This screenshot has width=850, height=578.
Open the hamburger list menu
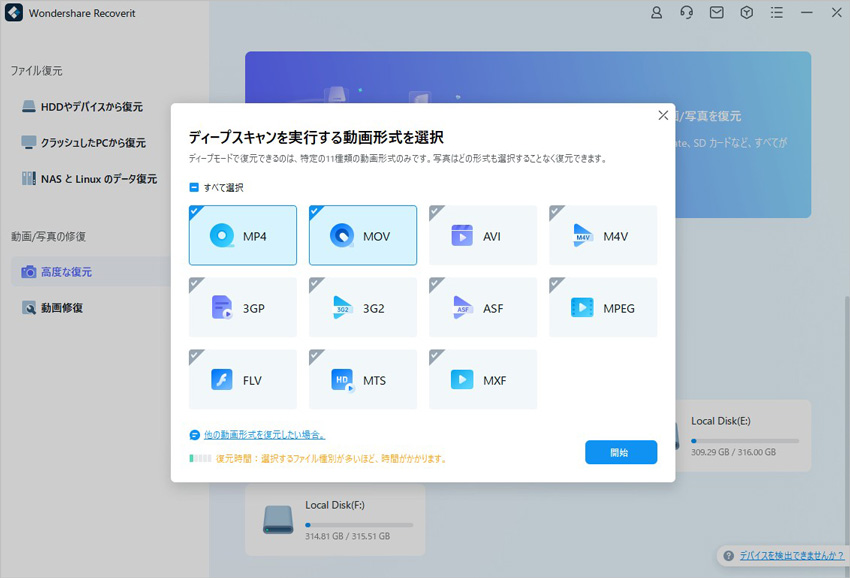[776, 13]
